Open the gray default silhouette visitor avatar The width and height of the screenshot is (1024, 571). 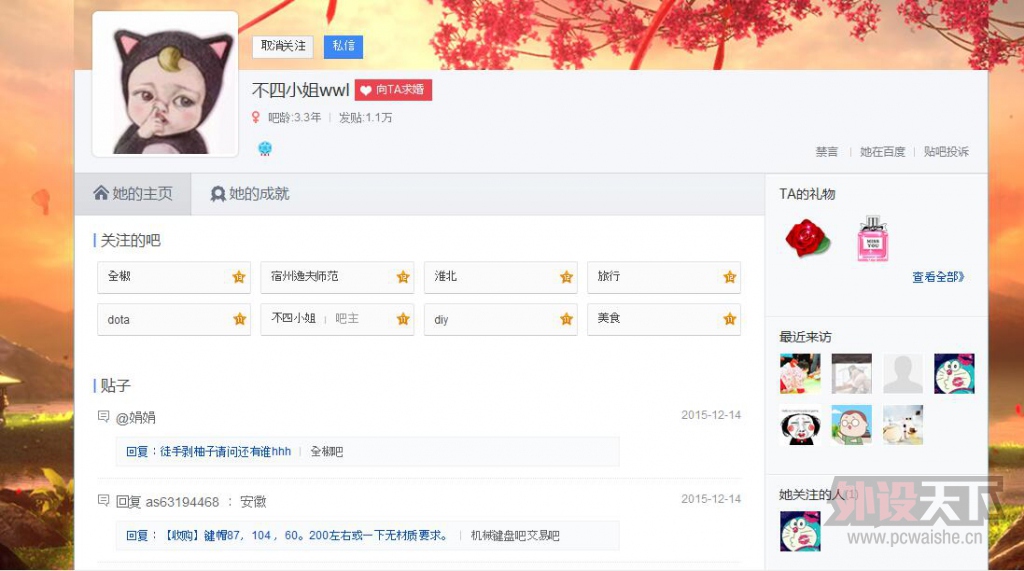(x=903, y=374)
